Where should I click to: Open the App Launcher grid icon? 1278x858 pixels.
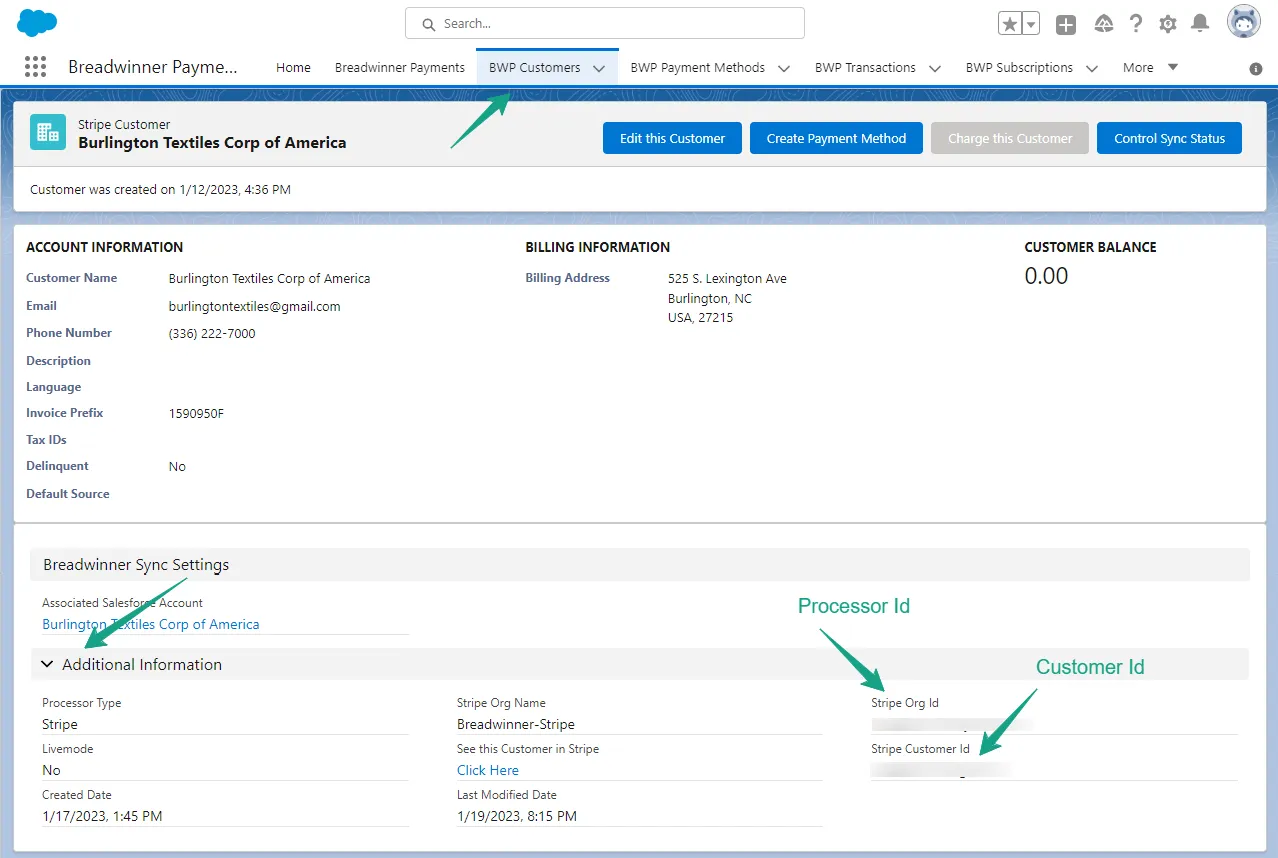click(35, 67)
